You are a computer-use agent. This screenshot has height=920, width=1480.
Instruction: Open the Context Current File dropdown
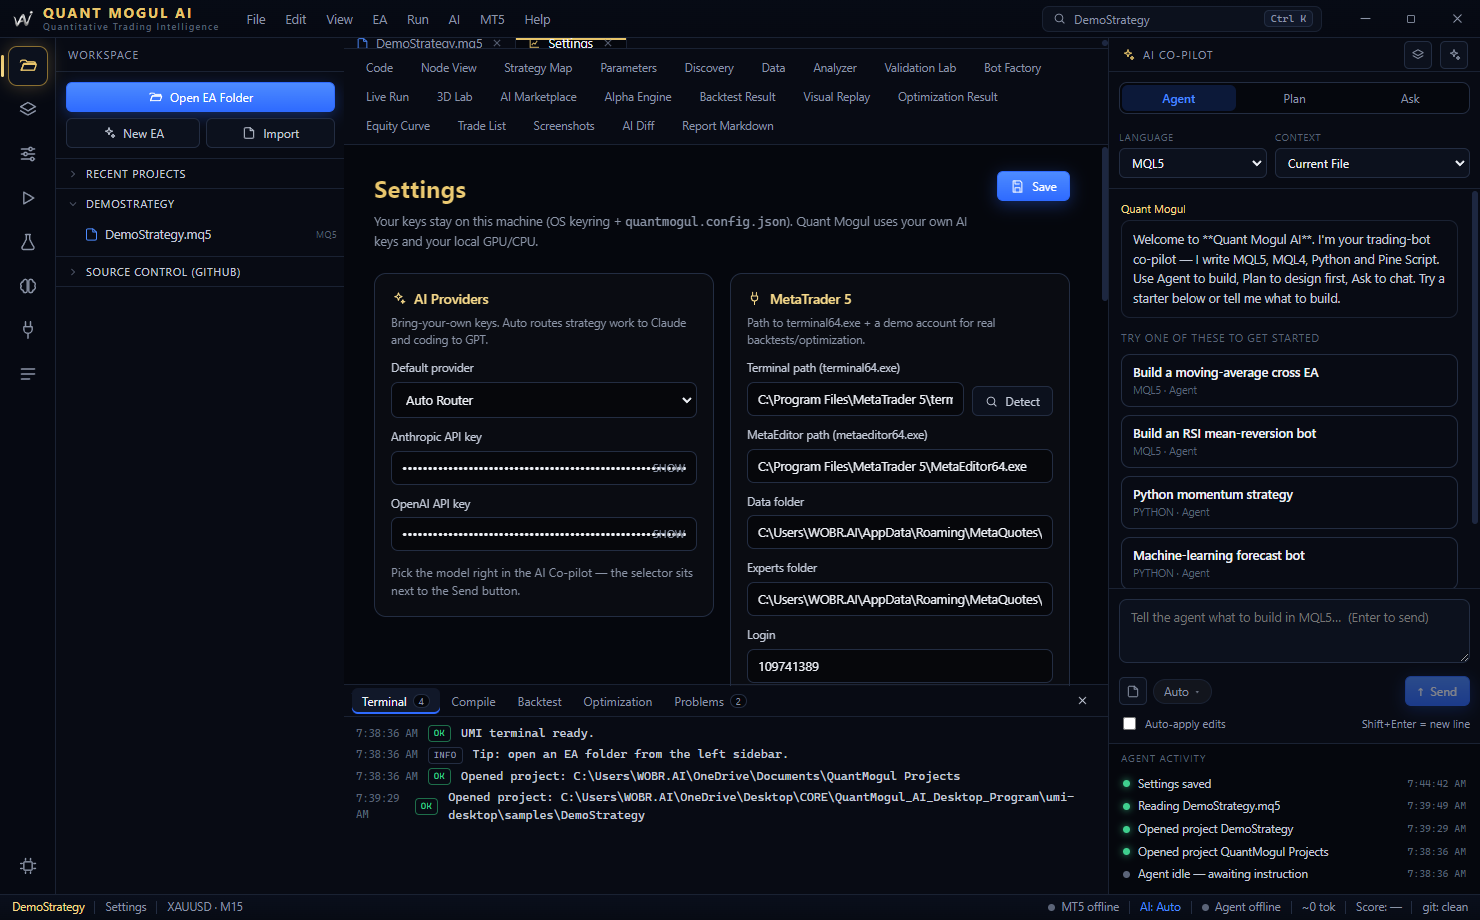point(1372,163)
